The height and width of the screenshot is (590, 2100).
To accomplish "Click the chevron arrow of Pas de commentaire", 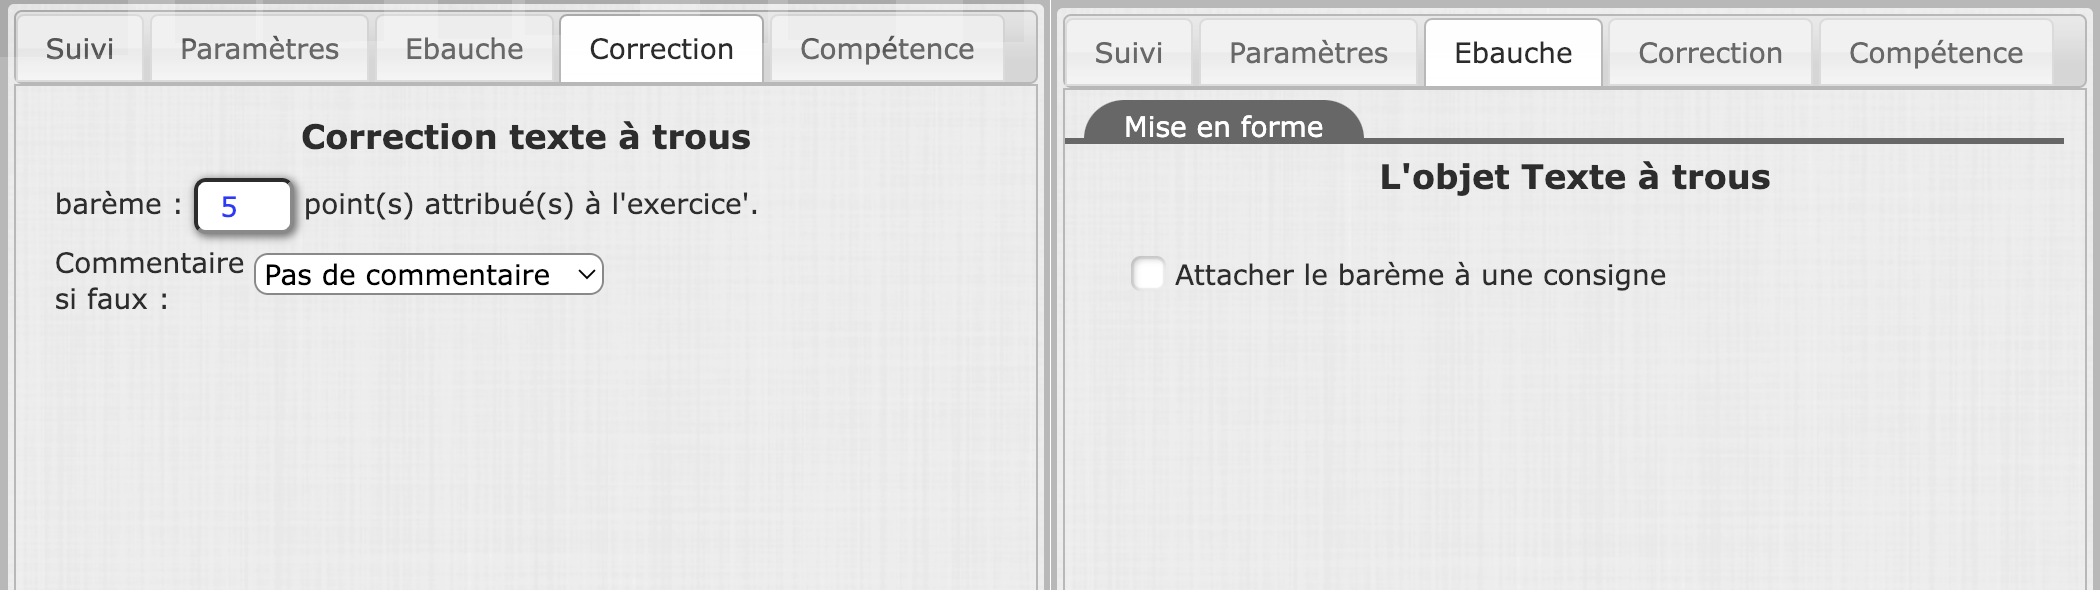I will 587,275.
